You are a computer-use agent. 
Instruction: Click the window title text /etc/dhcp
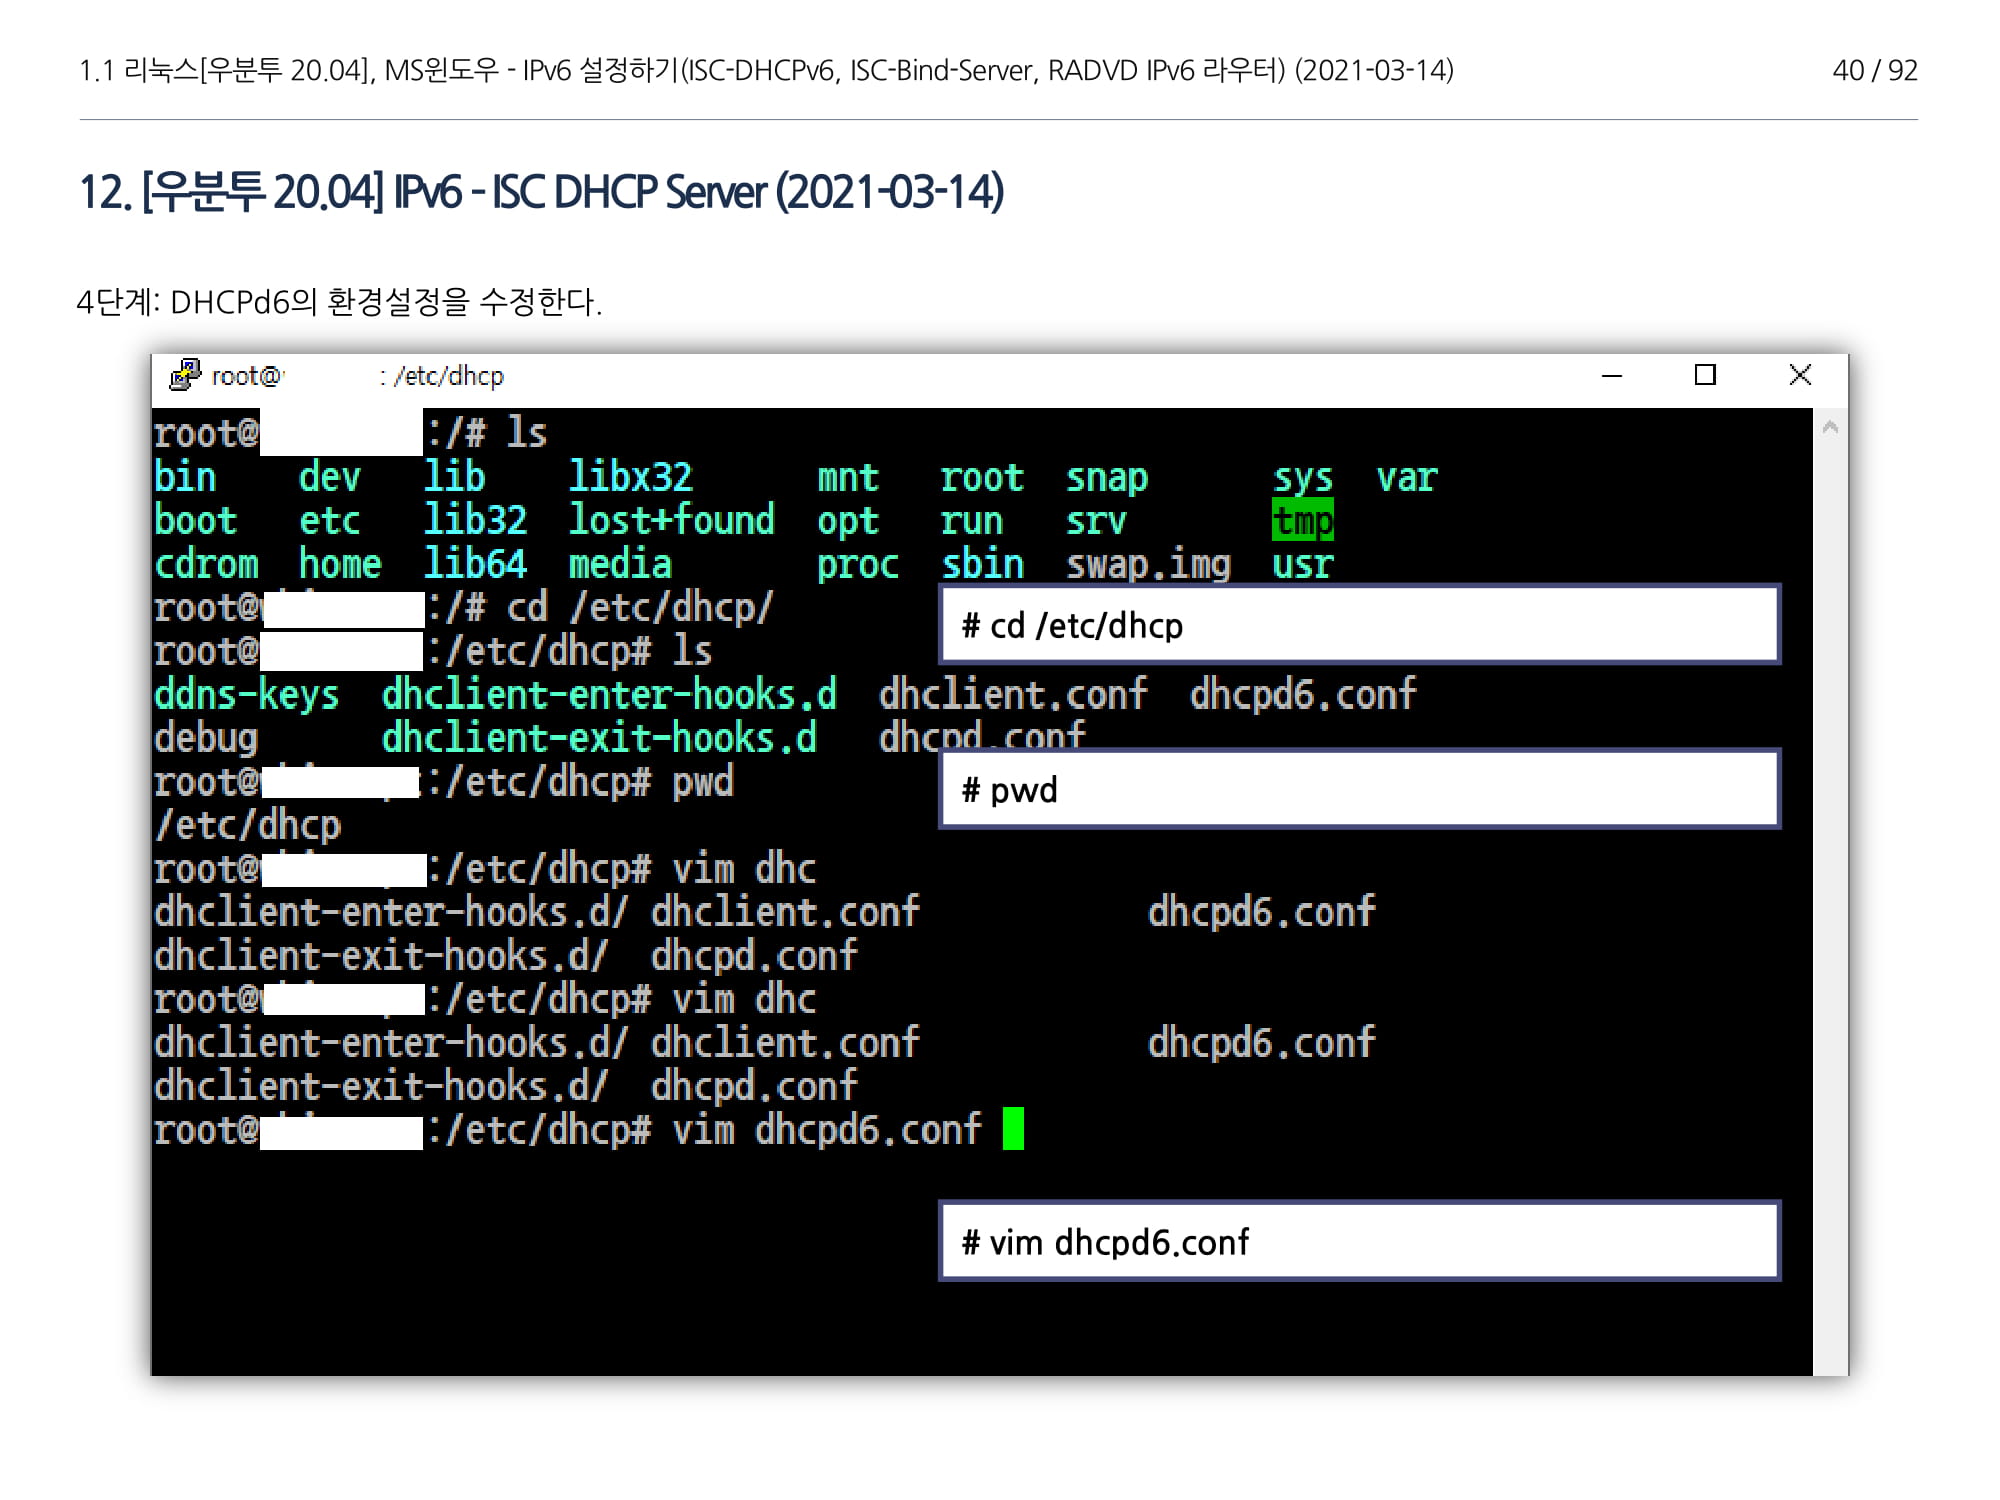click(448, 376)
